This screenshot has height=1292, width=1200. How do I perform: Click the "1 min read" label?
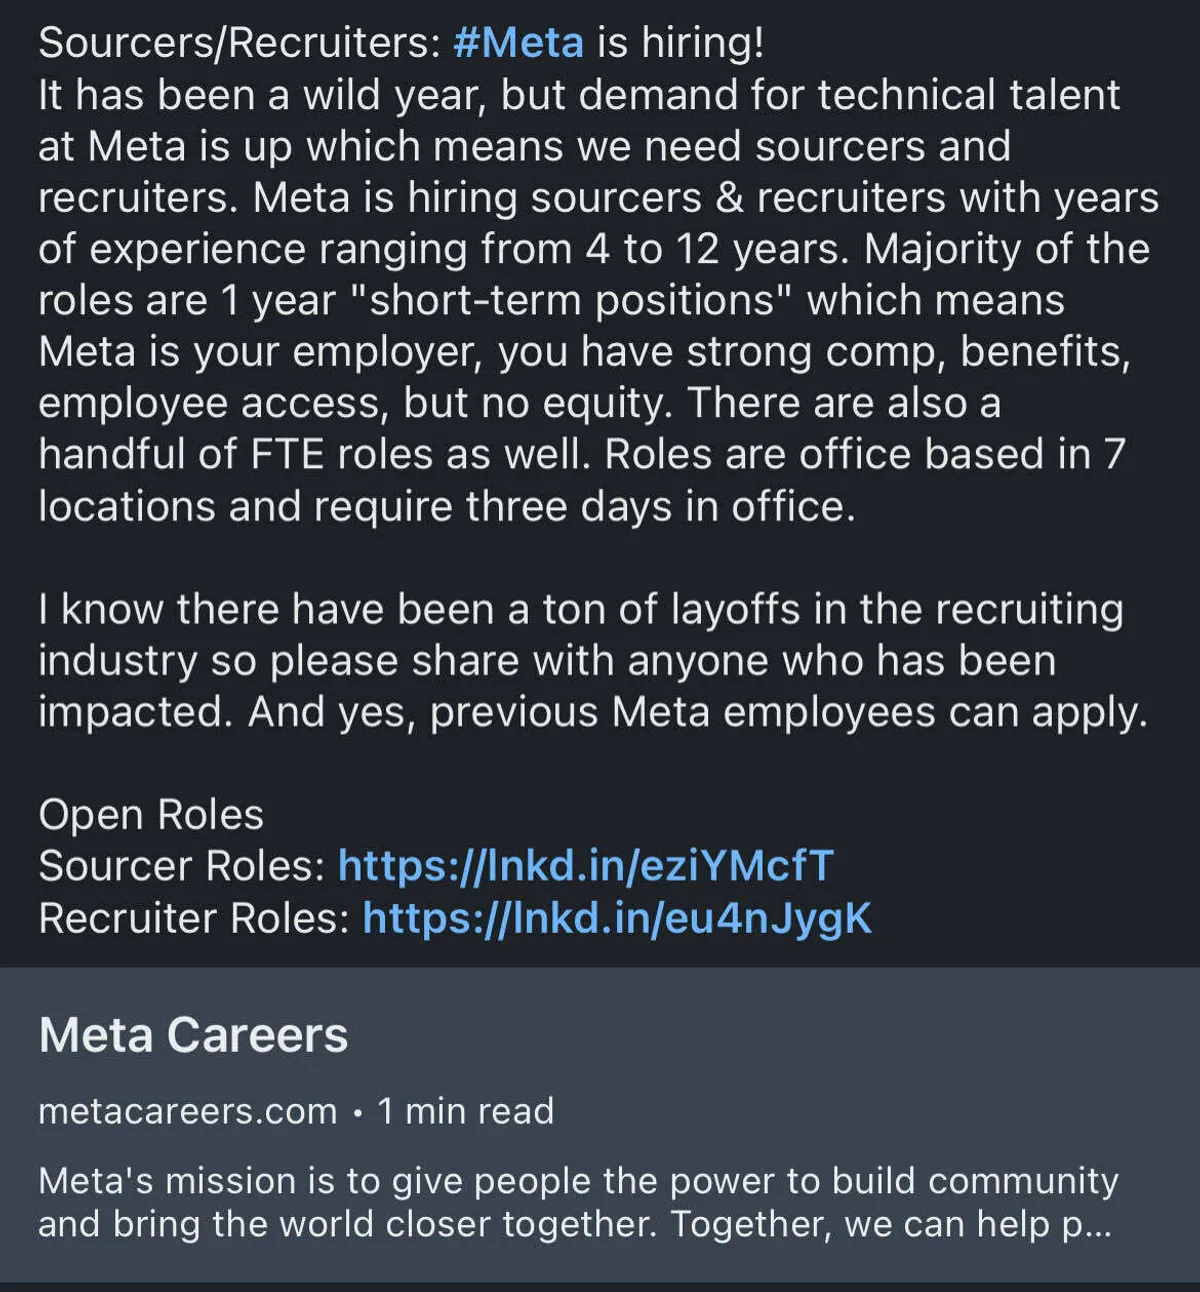465,1111
